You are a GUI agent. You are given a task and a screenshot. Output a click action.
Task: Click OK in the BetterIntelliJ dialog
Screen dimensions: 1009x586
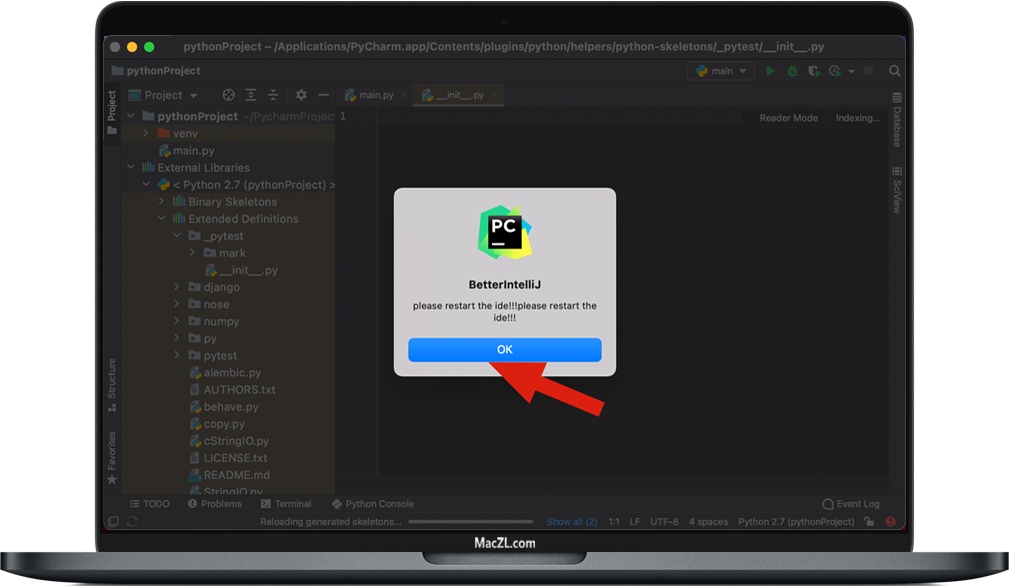[504, 349]
